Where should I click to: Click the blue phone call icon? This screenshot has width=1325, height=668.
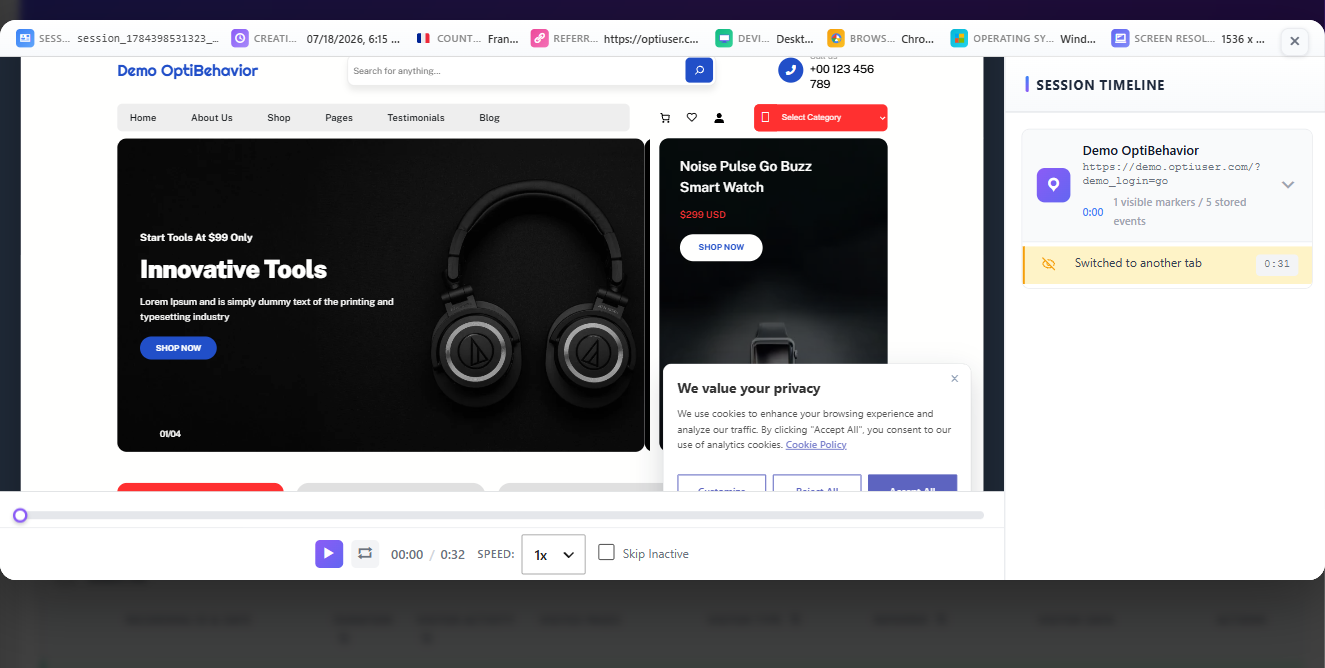tap(791, 70)
